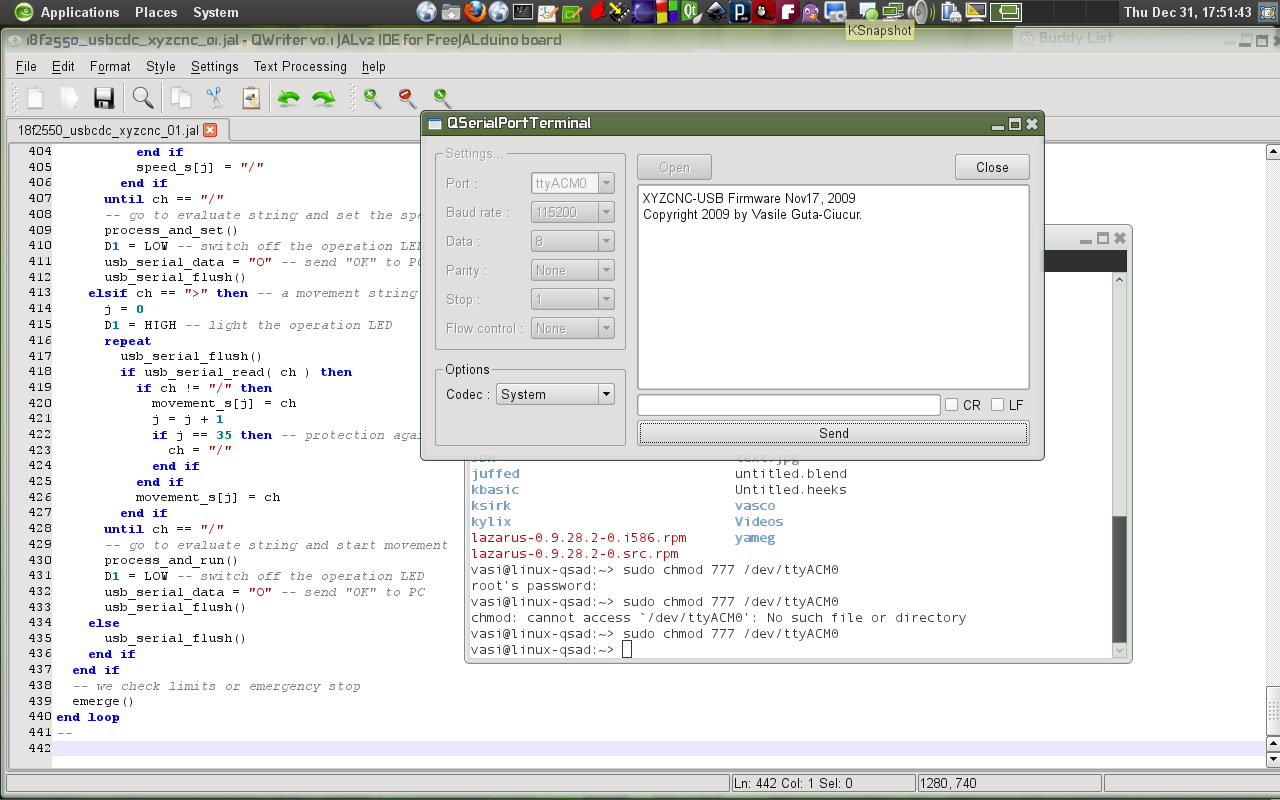Click the Cut scissors icon

pos(214,98)
